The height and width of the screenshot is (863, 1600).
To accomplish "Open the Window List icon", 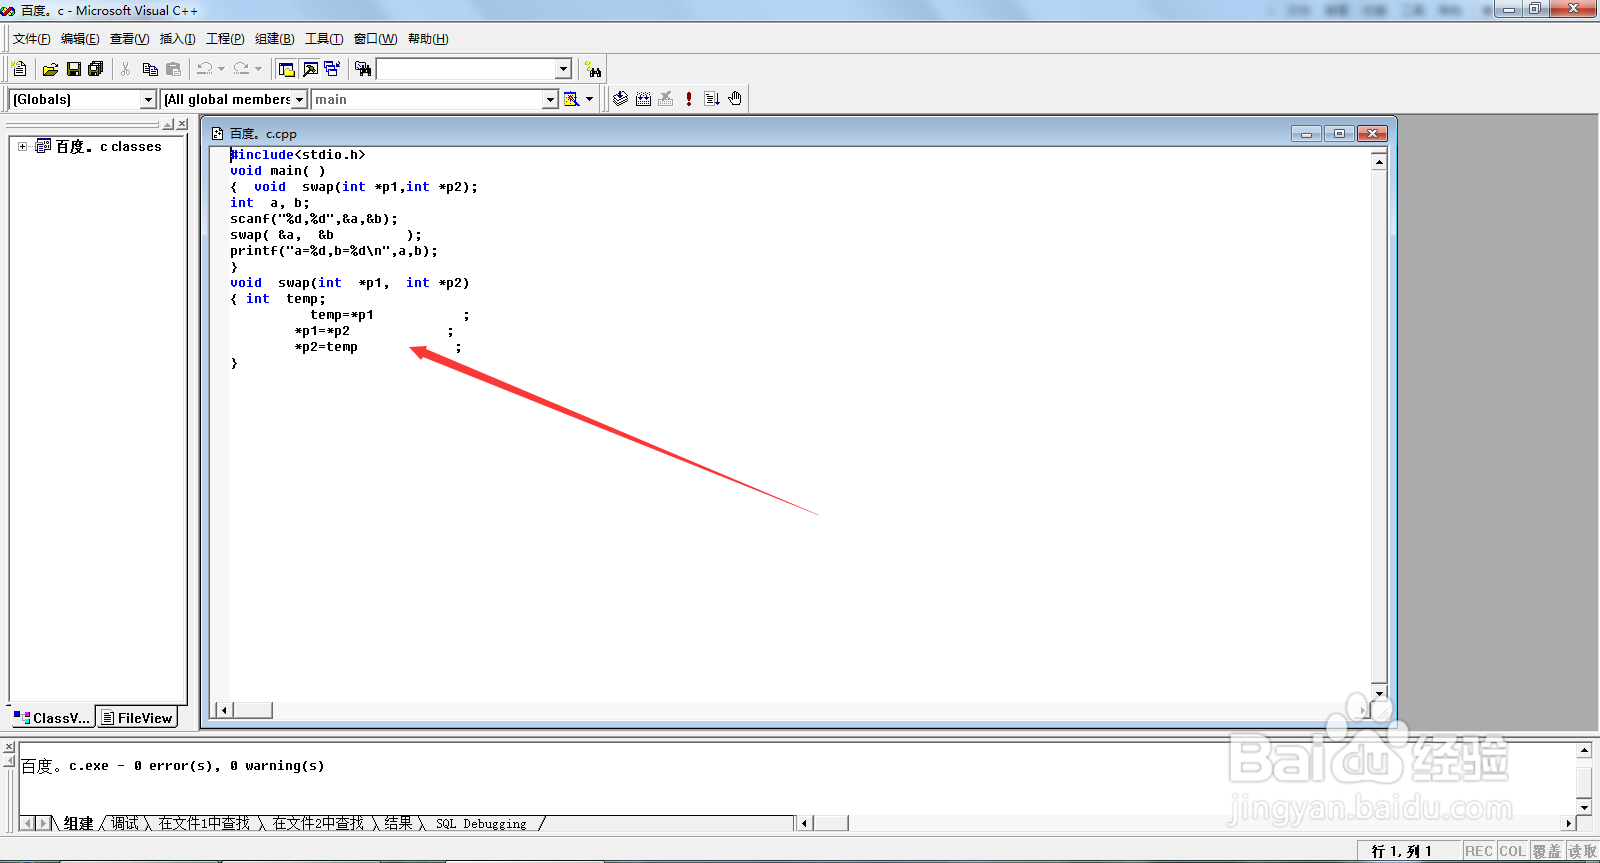I will coord(332,69).
